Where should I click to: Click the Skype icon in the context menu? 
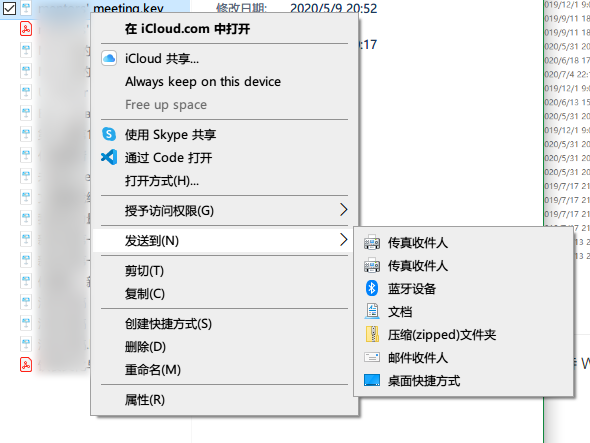tap(109, 134)
